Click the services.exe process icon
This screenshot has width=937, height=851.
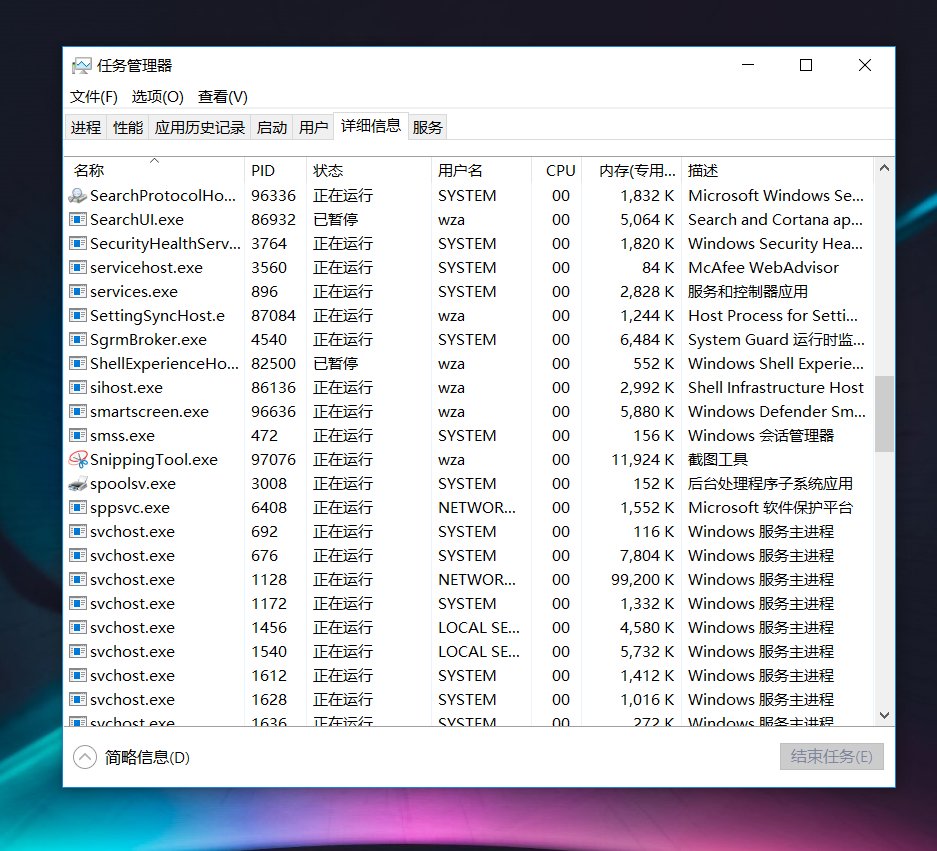point(78,291)
